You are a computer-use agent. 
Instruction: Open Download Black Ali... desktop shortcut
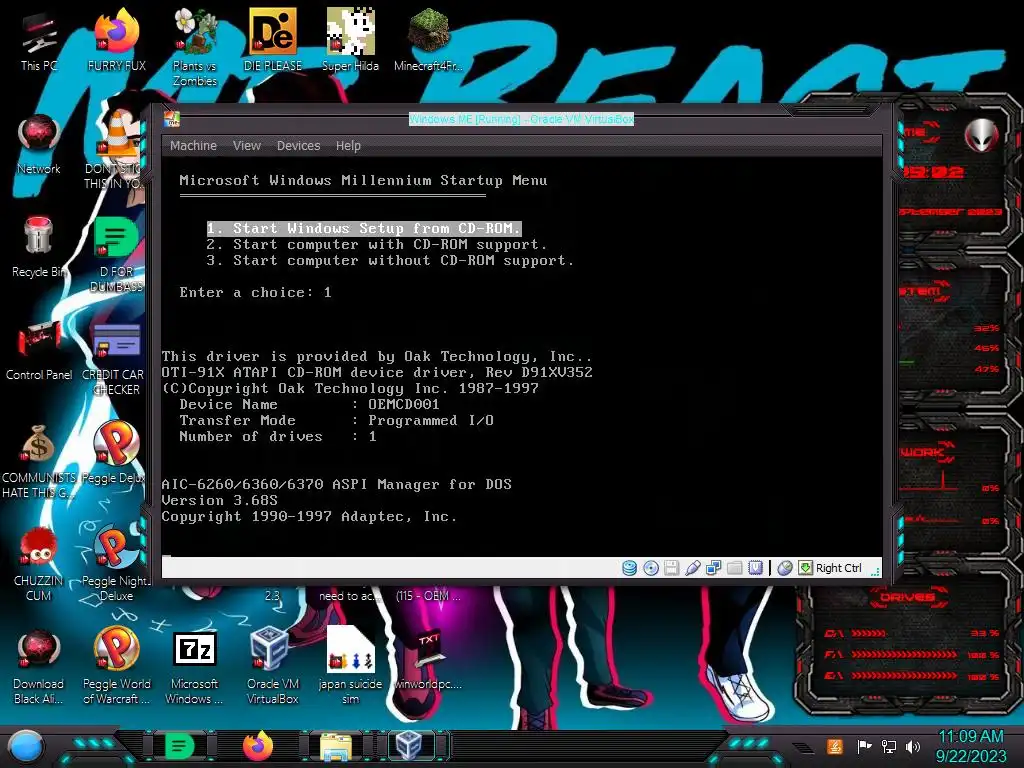pyautogui.click(x=39, y=666)
